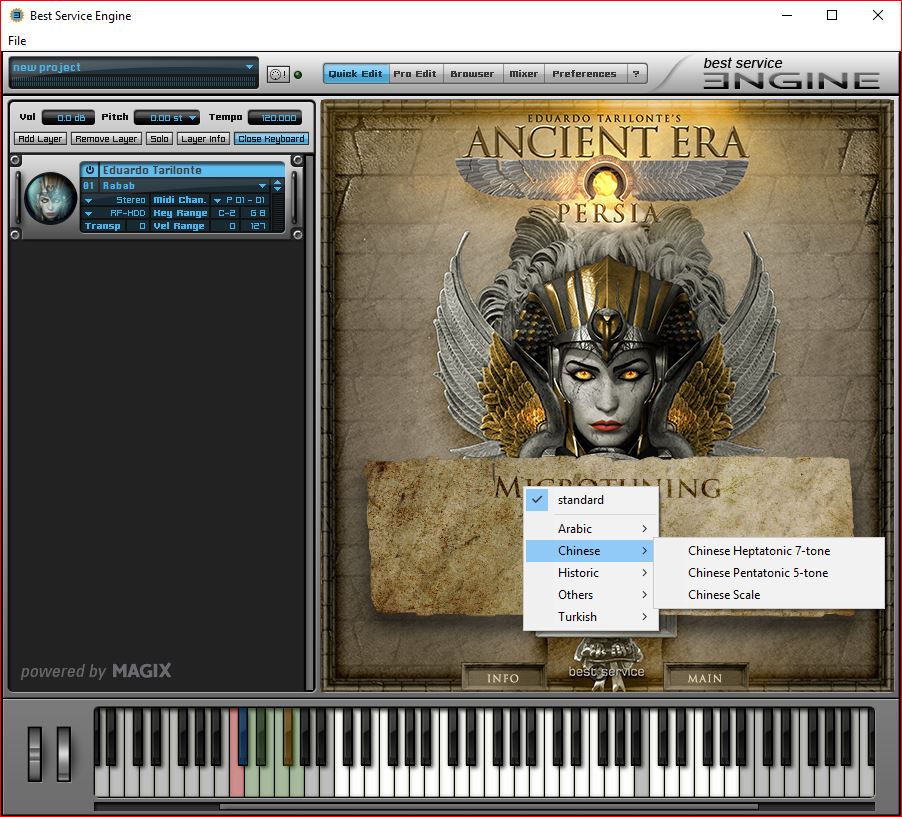The image size is (902, 817).
Task: Click the INFO plaque button
Action: (503, 678)
